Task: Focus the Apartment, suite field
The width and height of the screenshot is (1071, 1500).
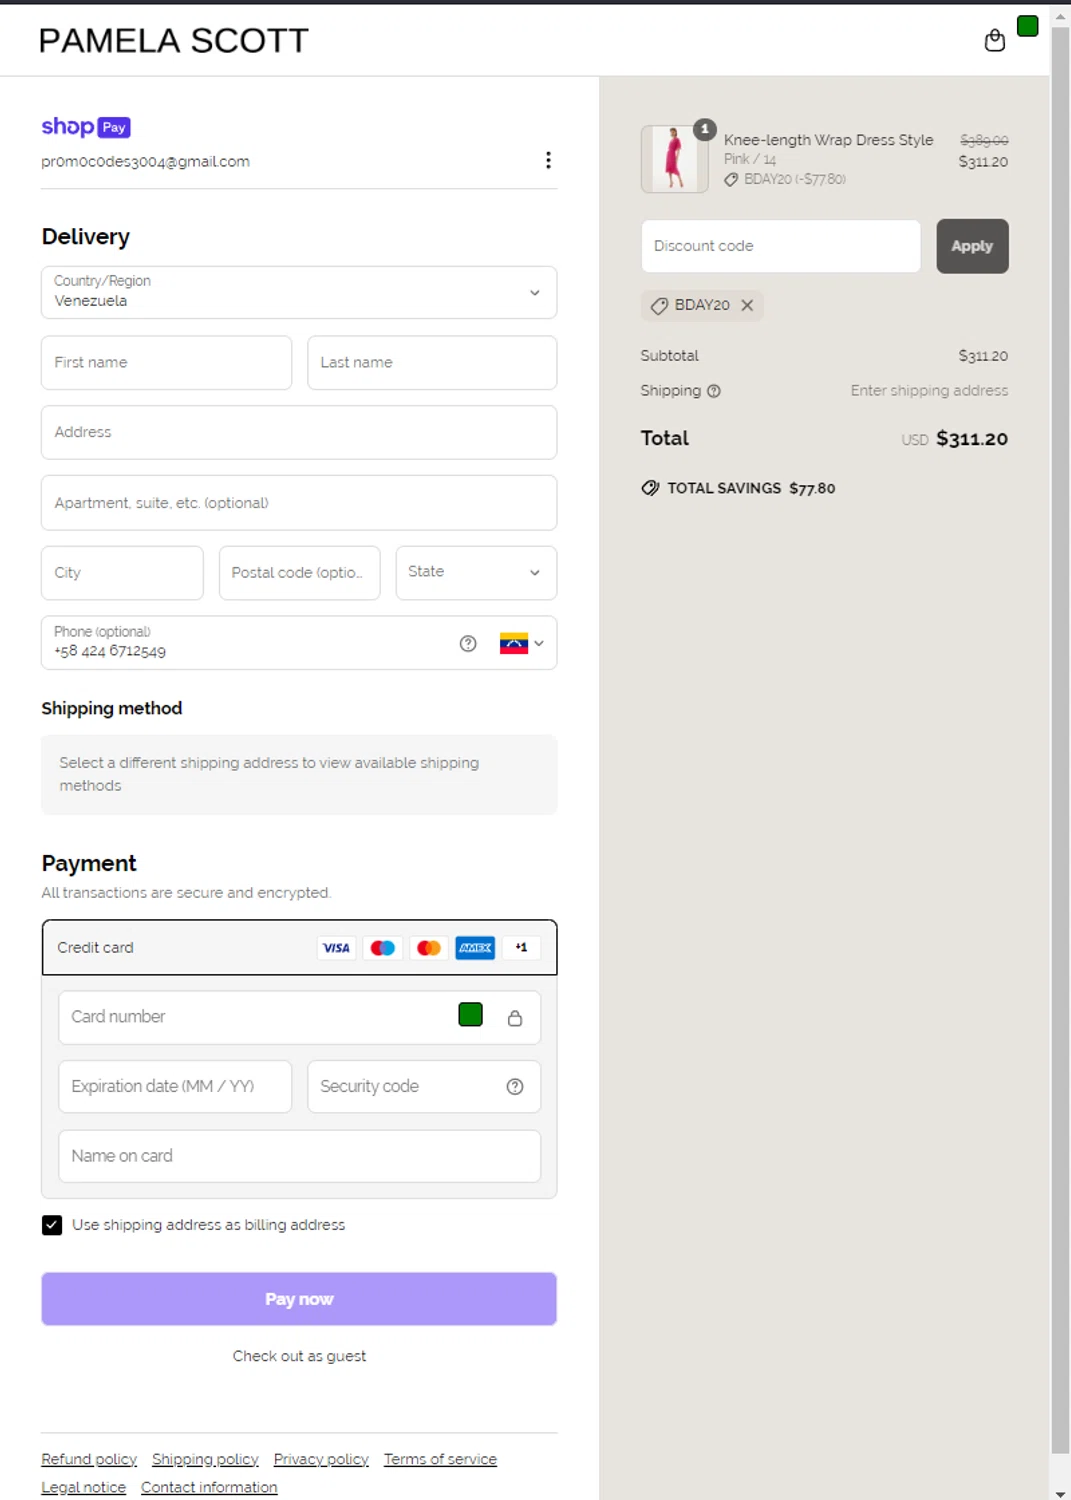Action: [x=299, y=503]
